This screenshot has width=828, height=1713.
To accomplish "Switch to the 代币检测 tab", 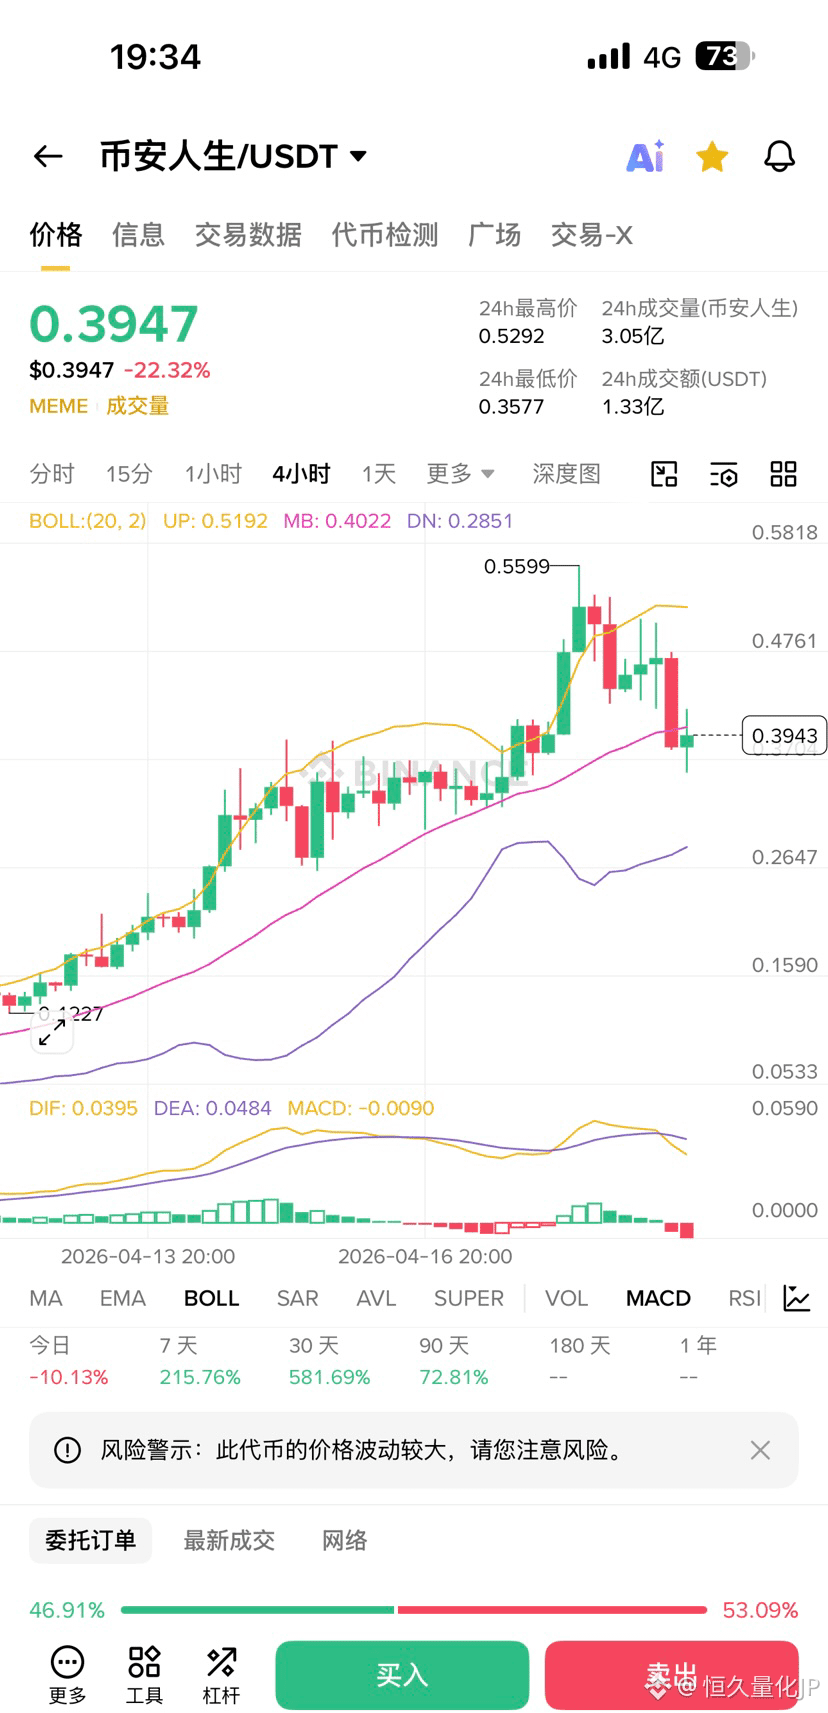I will tap(385, 235).
